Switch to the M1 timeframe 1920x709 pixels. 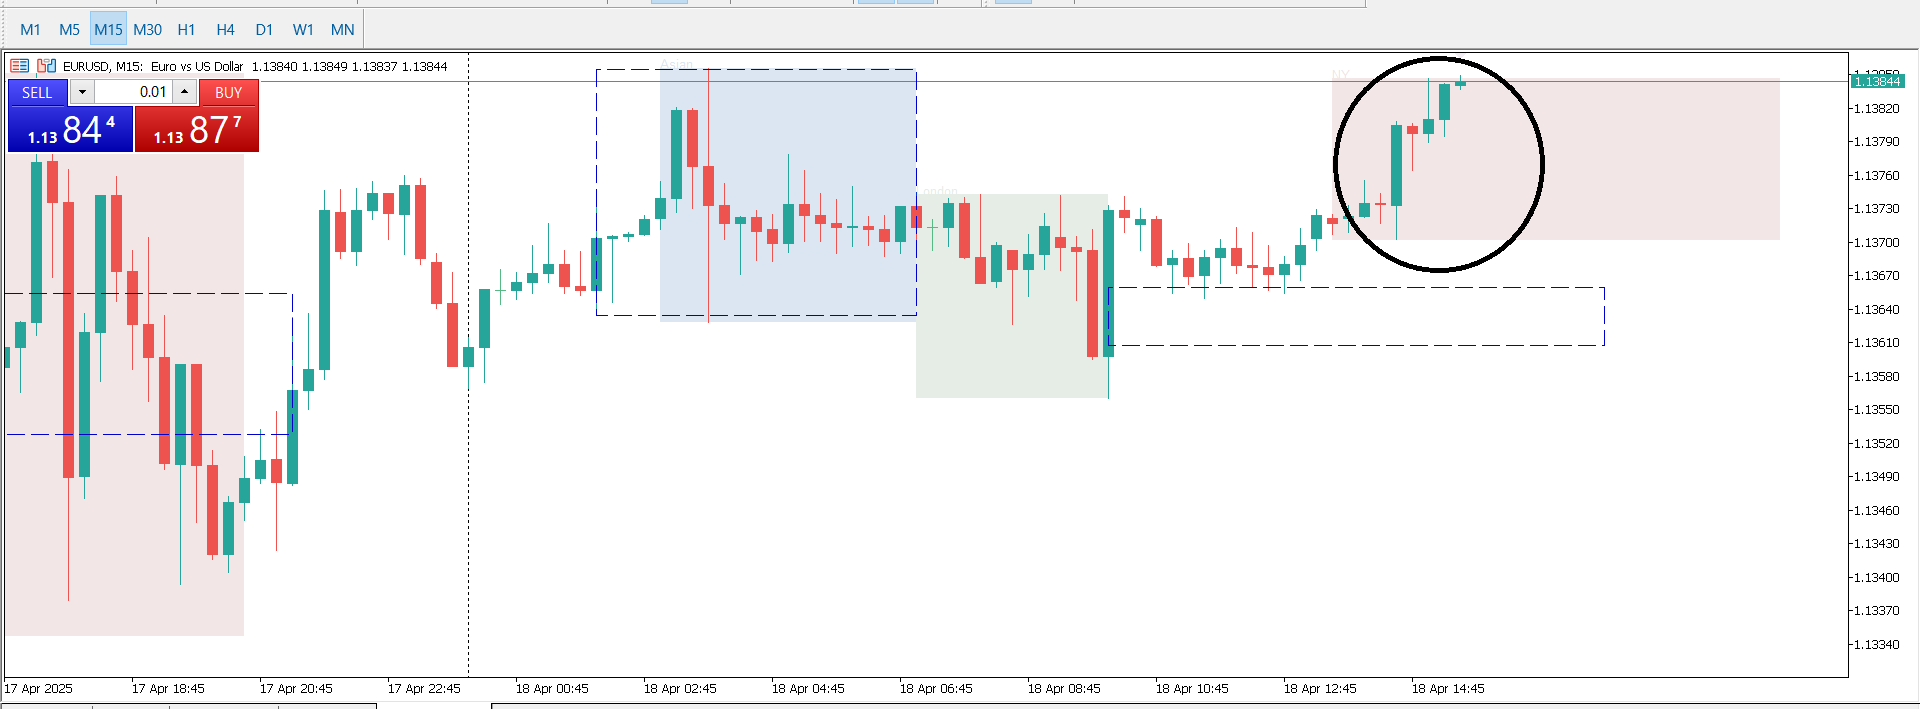pyautogui.click(x=30, y=30)
